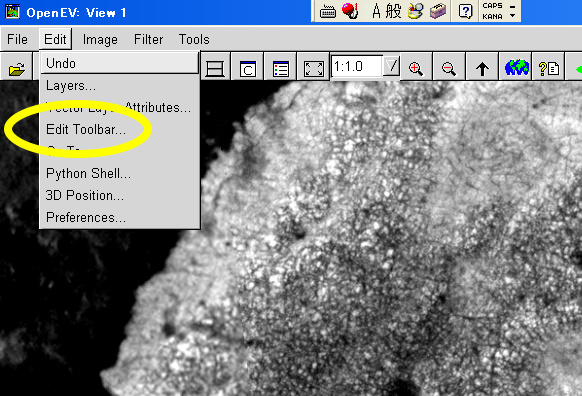This screenshot has width=582, height=396.
Task: Click the split window panes icon
Action: tap(215, 69)
